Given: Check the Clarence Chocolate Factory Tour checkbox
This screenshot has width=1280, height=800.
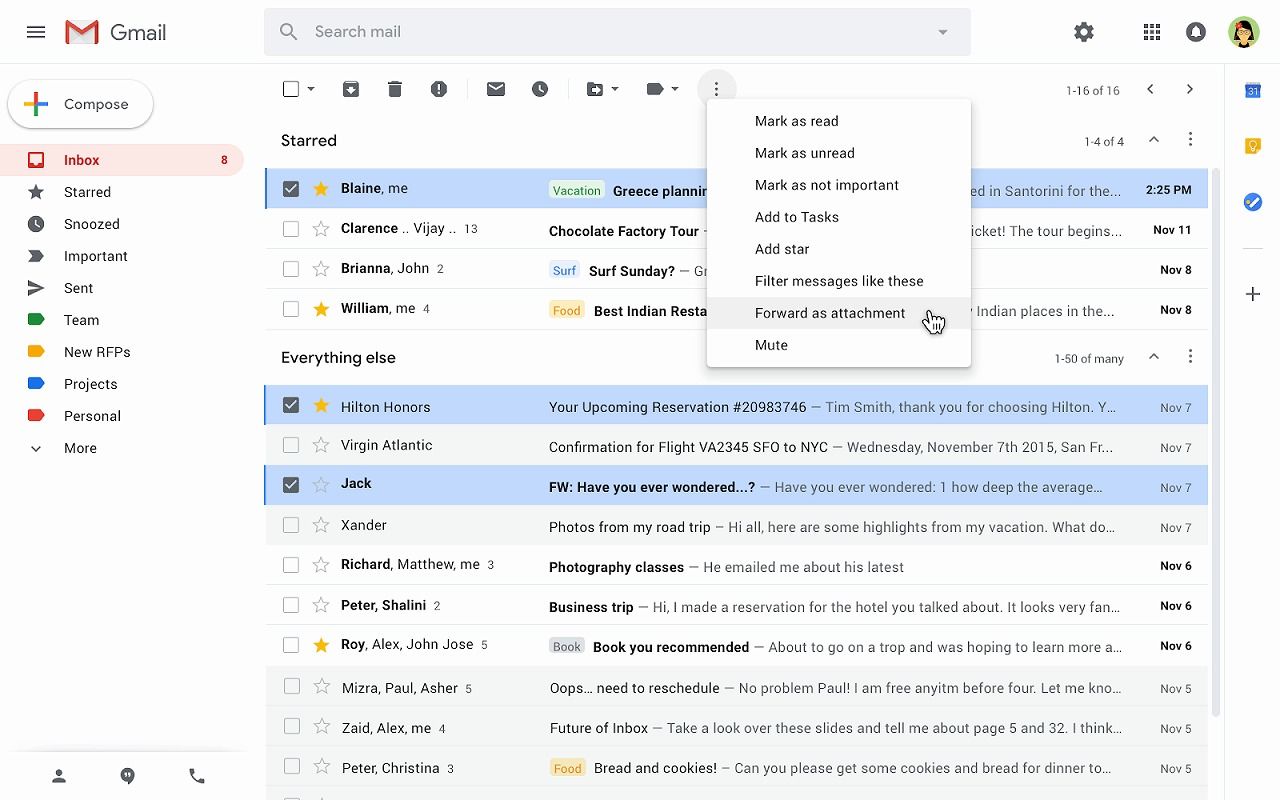Looking at the screenshot, I should 291,229.
